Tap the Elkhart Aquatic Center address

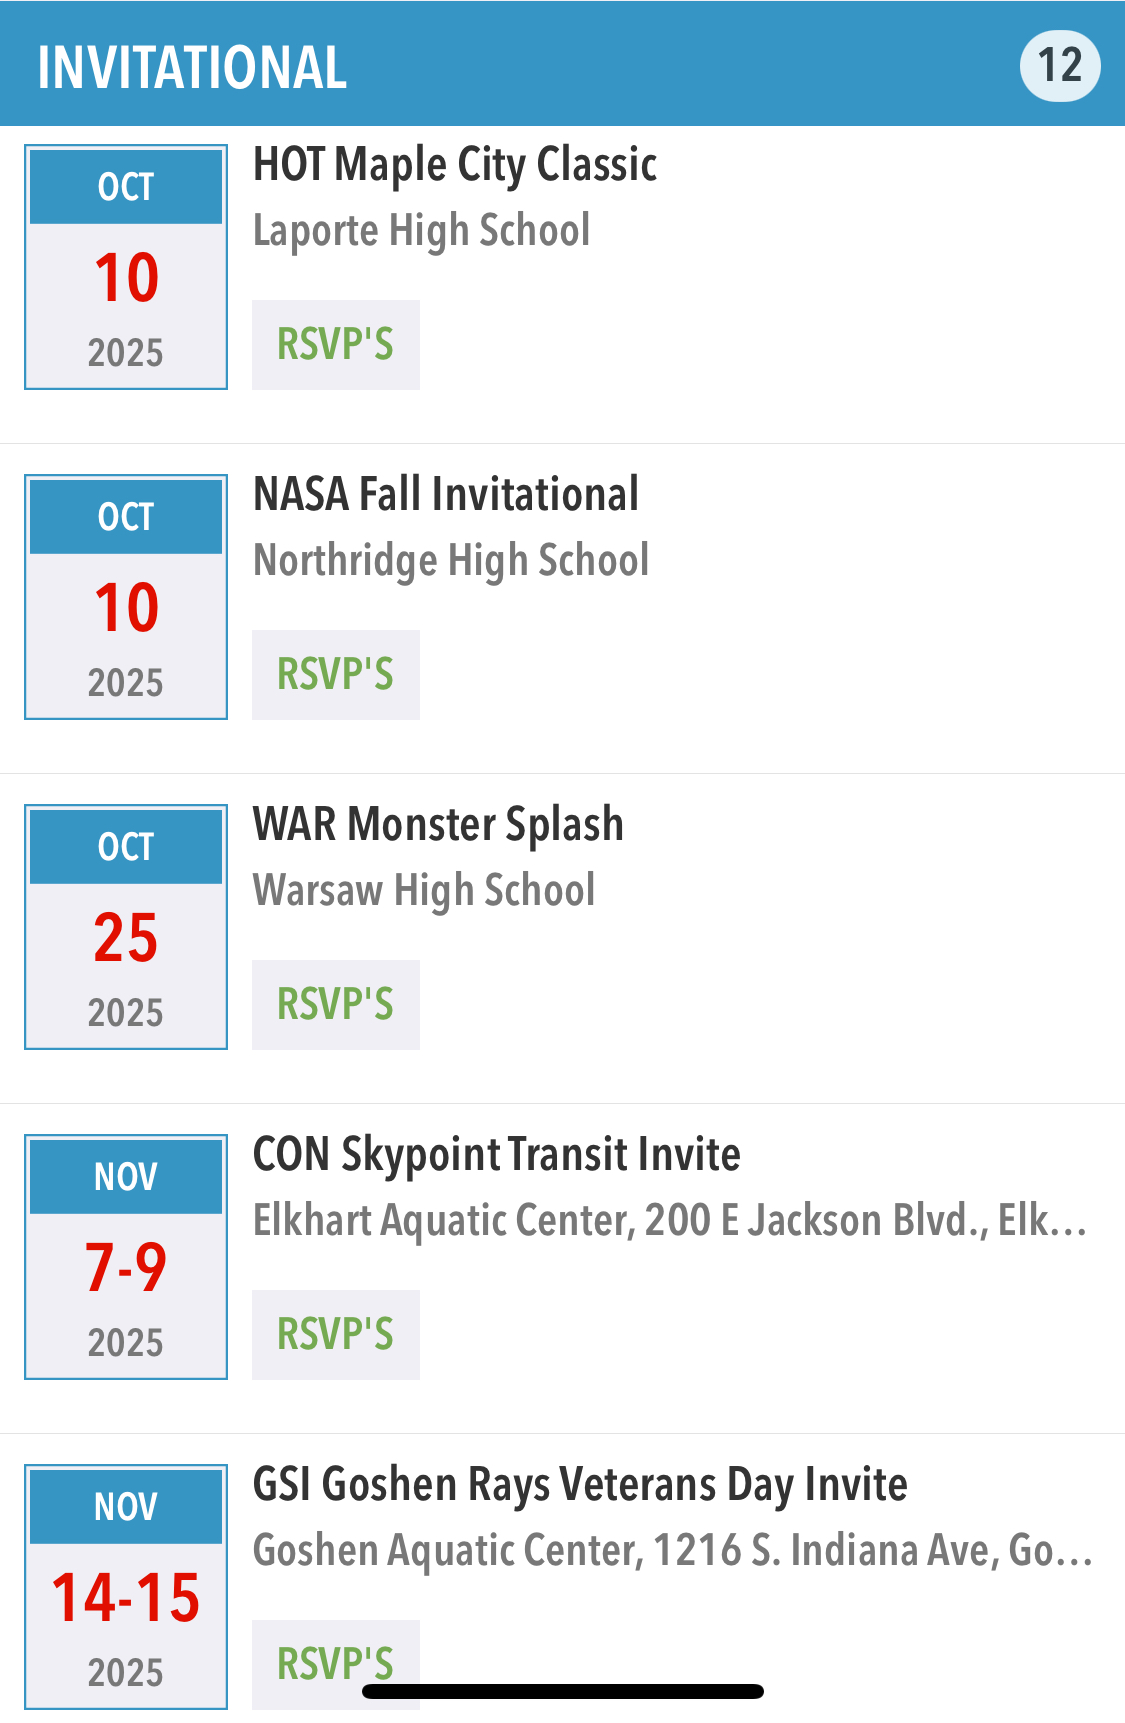[670, 1221]
